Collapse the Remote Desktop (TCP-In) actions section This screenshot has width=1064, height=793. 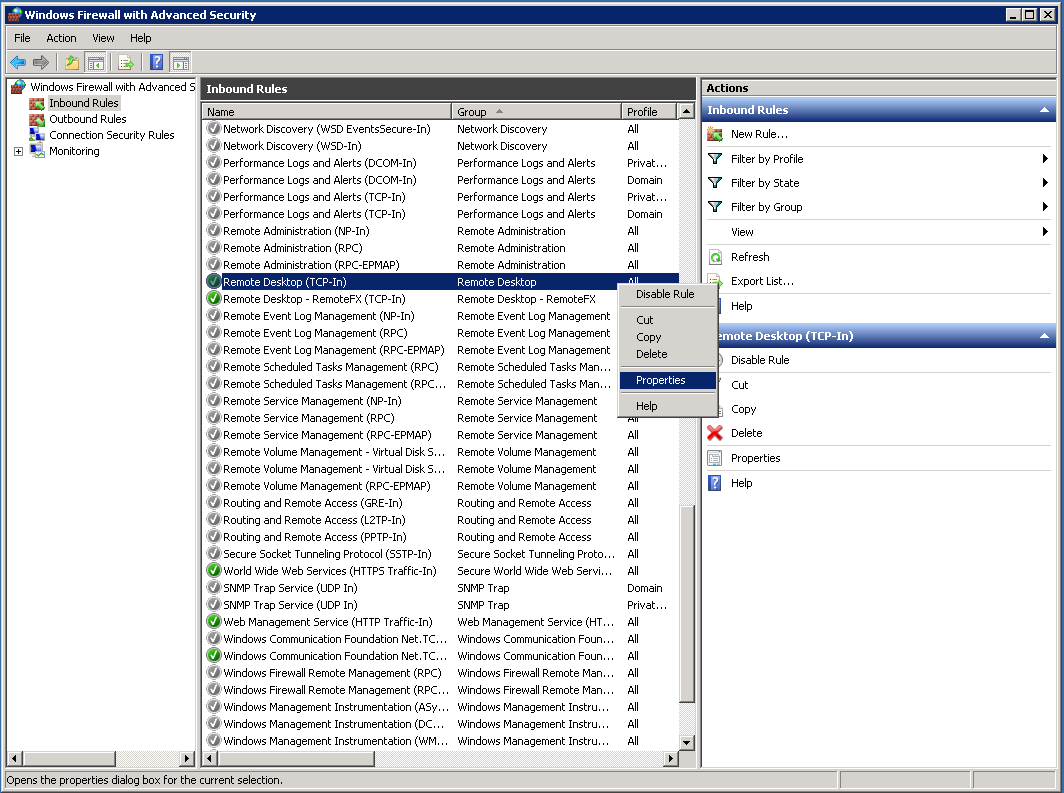pos(1044,336)
